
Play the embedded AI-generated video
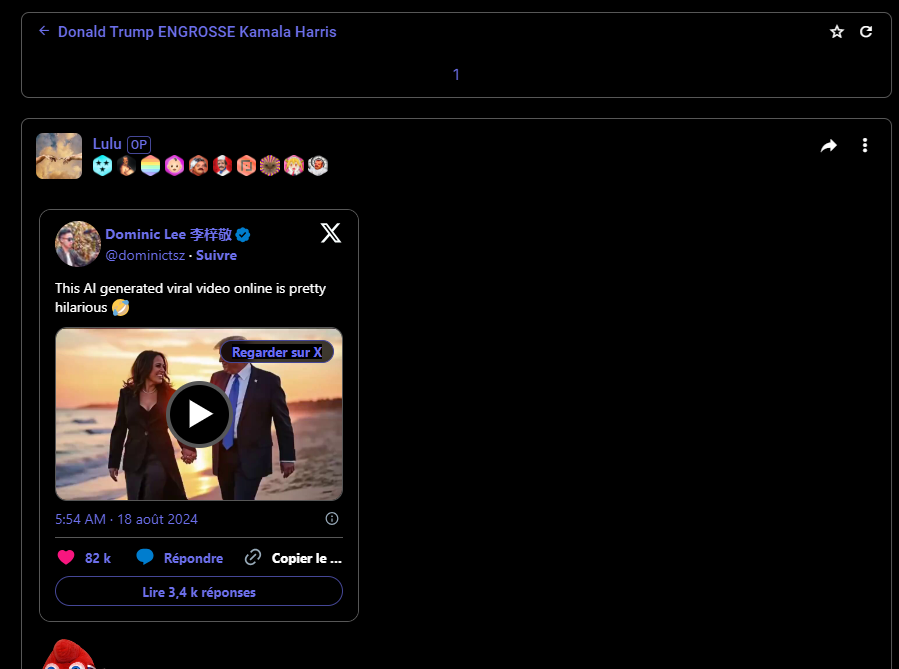pos(199,414)
